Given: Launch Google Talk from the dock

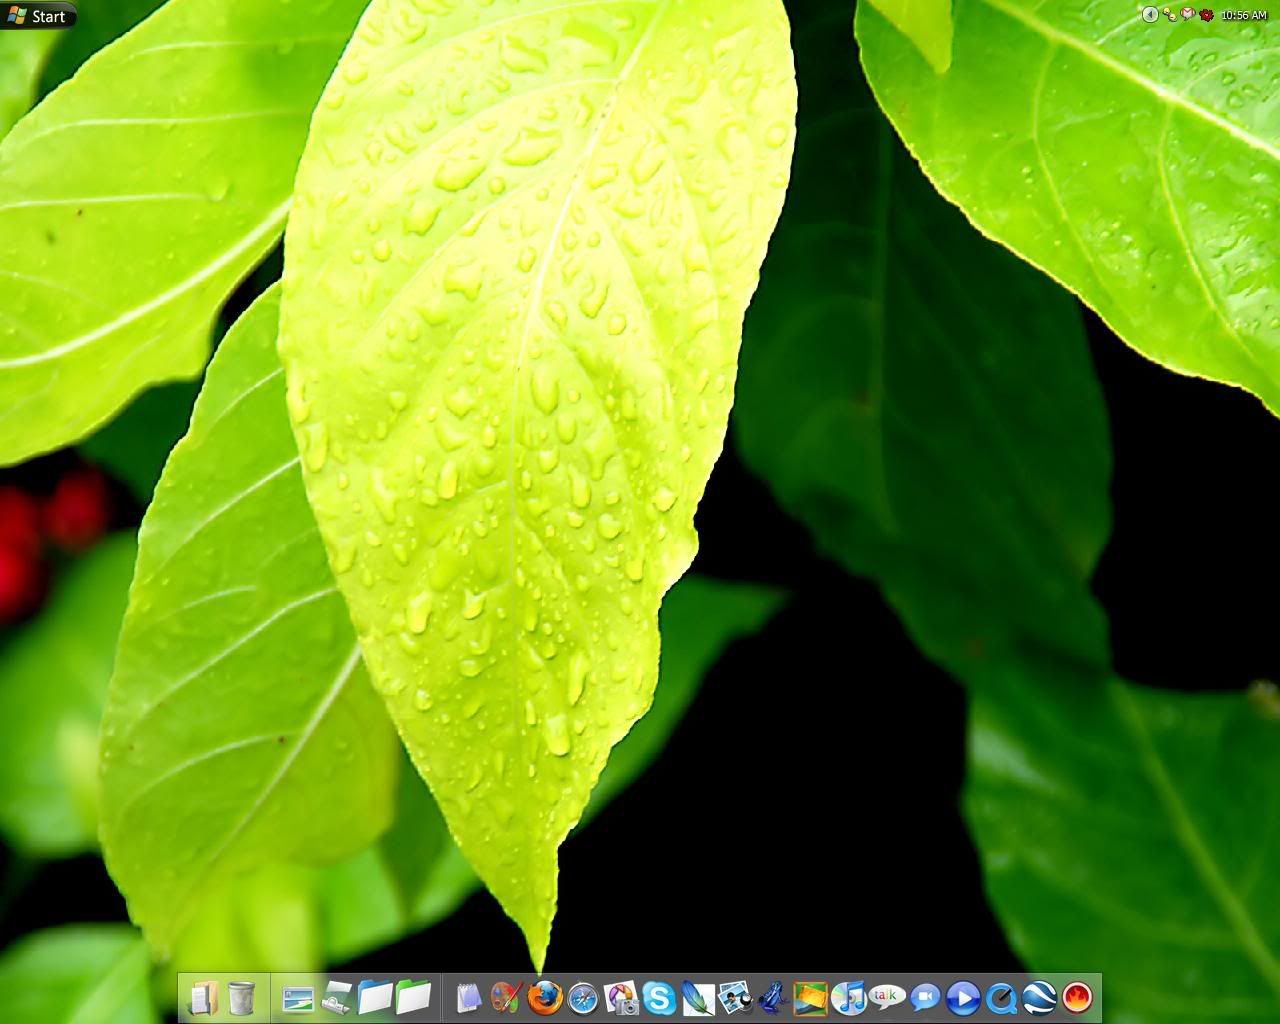Looking at the screenshot, I should (x=887, y=996).
